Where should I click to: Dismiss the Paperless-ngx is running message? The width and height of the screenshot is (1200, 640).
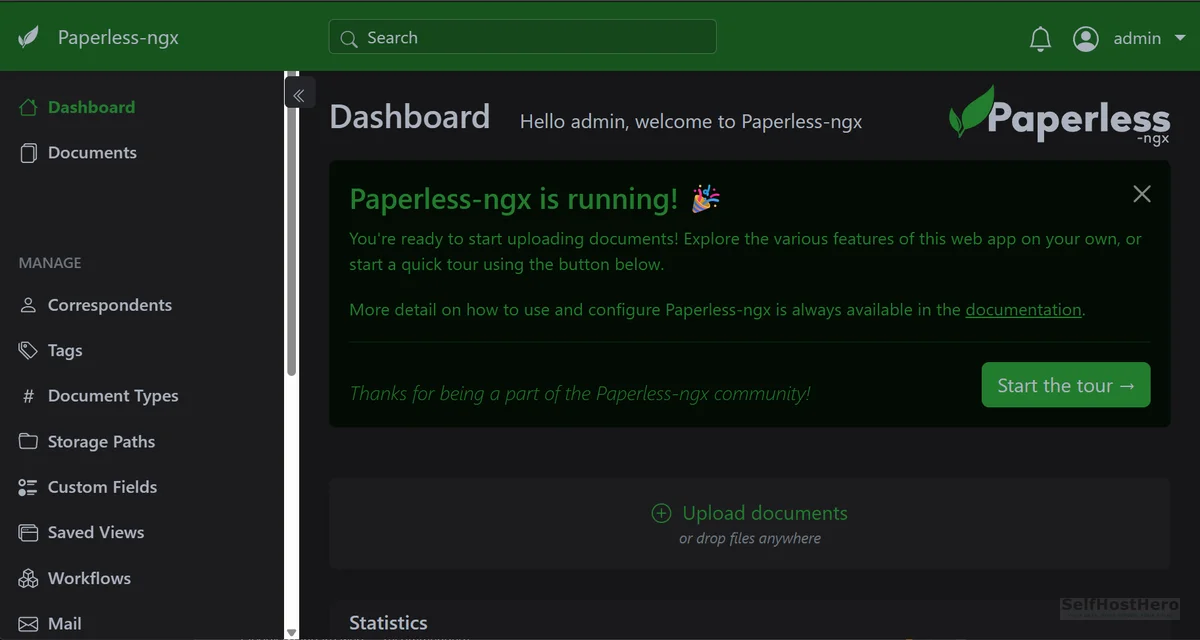click(1141, 193)
